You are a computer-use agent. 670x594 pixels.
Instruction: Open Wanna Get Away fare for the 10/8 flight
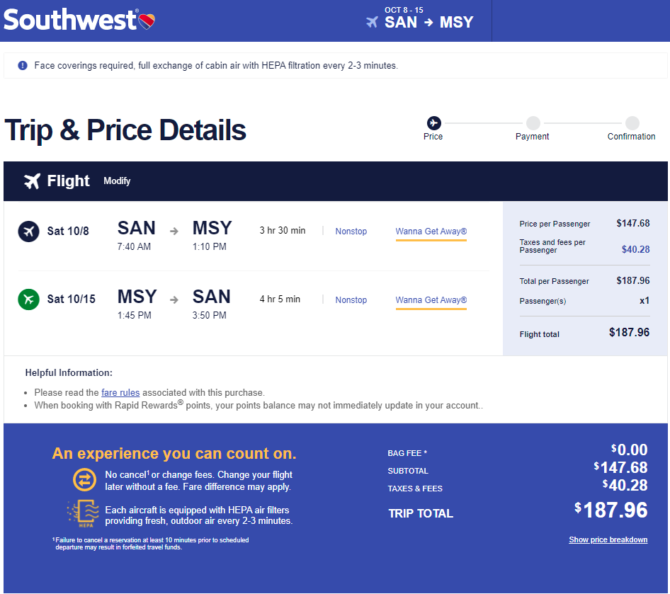point(431,232)
